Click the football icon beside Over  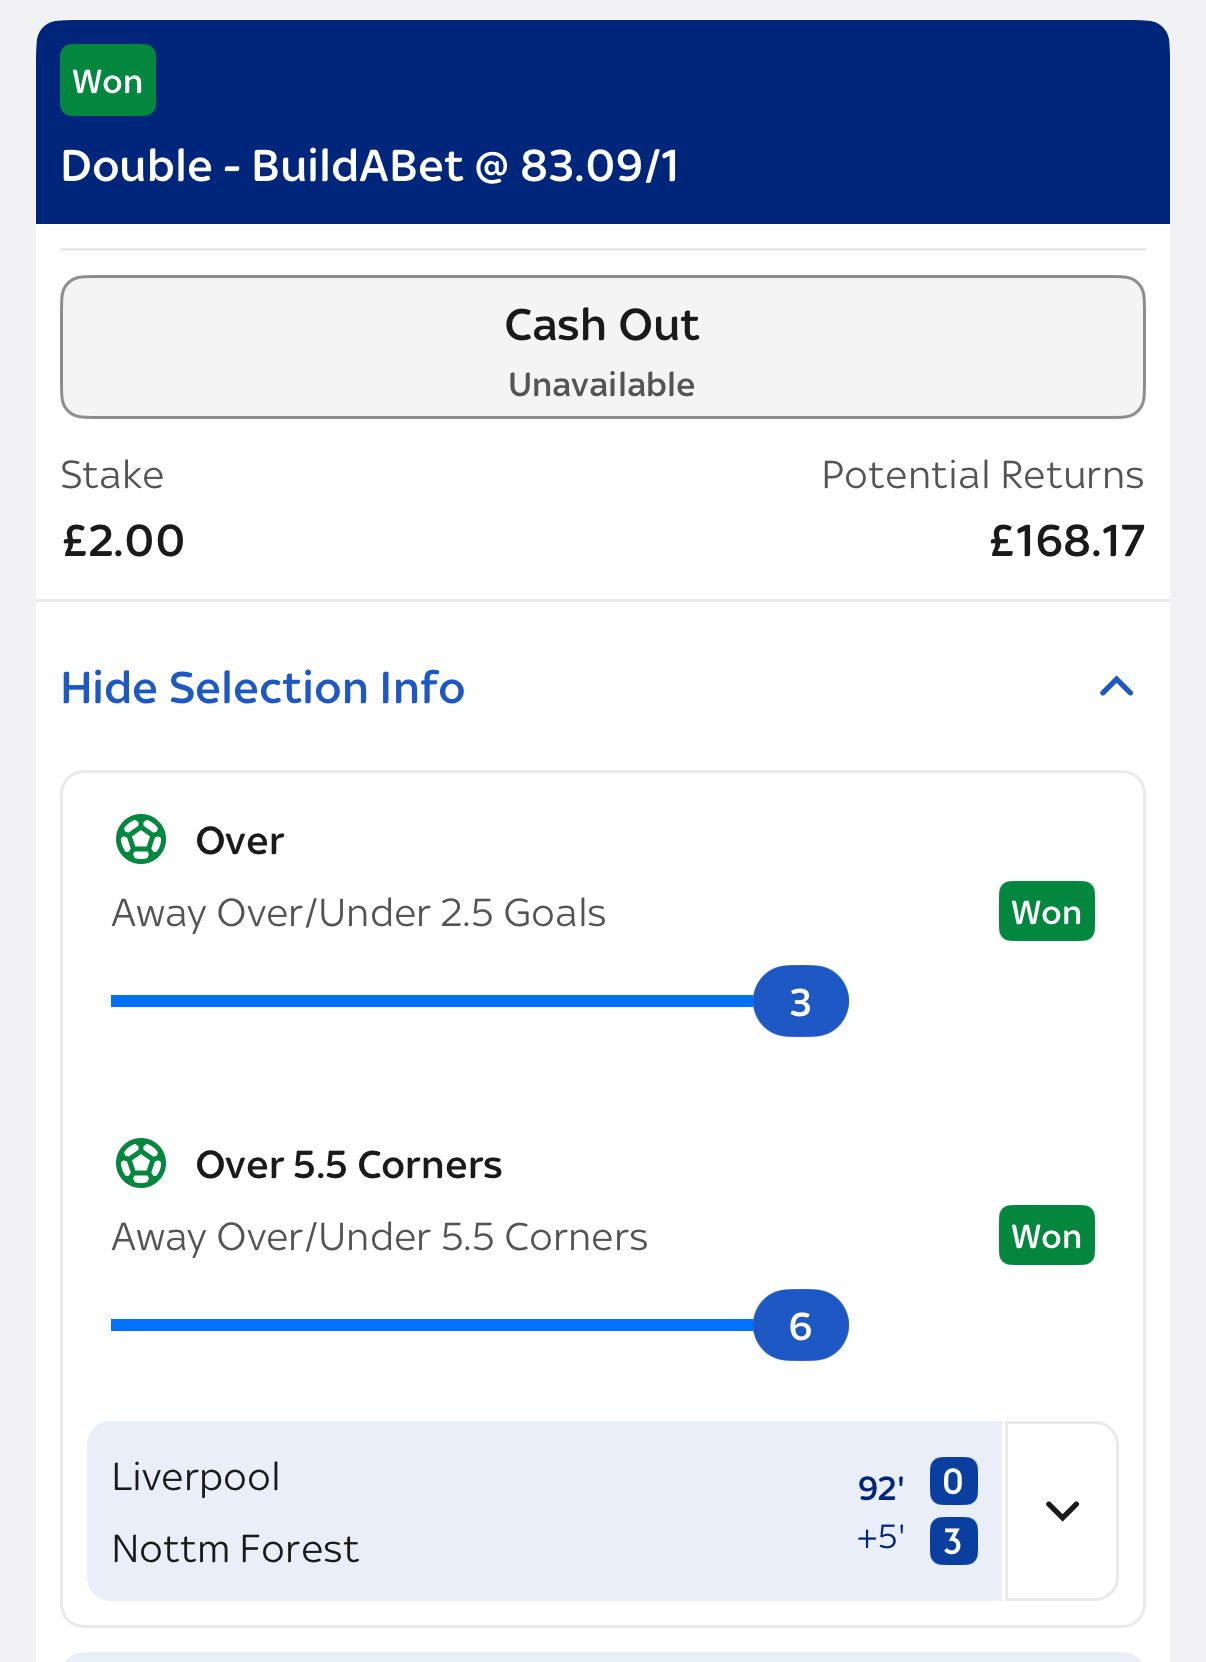point(141,840)
